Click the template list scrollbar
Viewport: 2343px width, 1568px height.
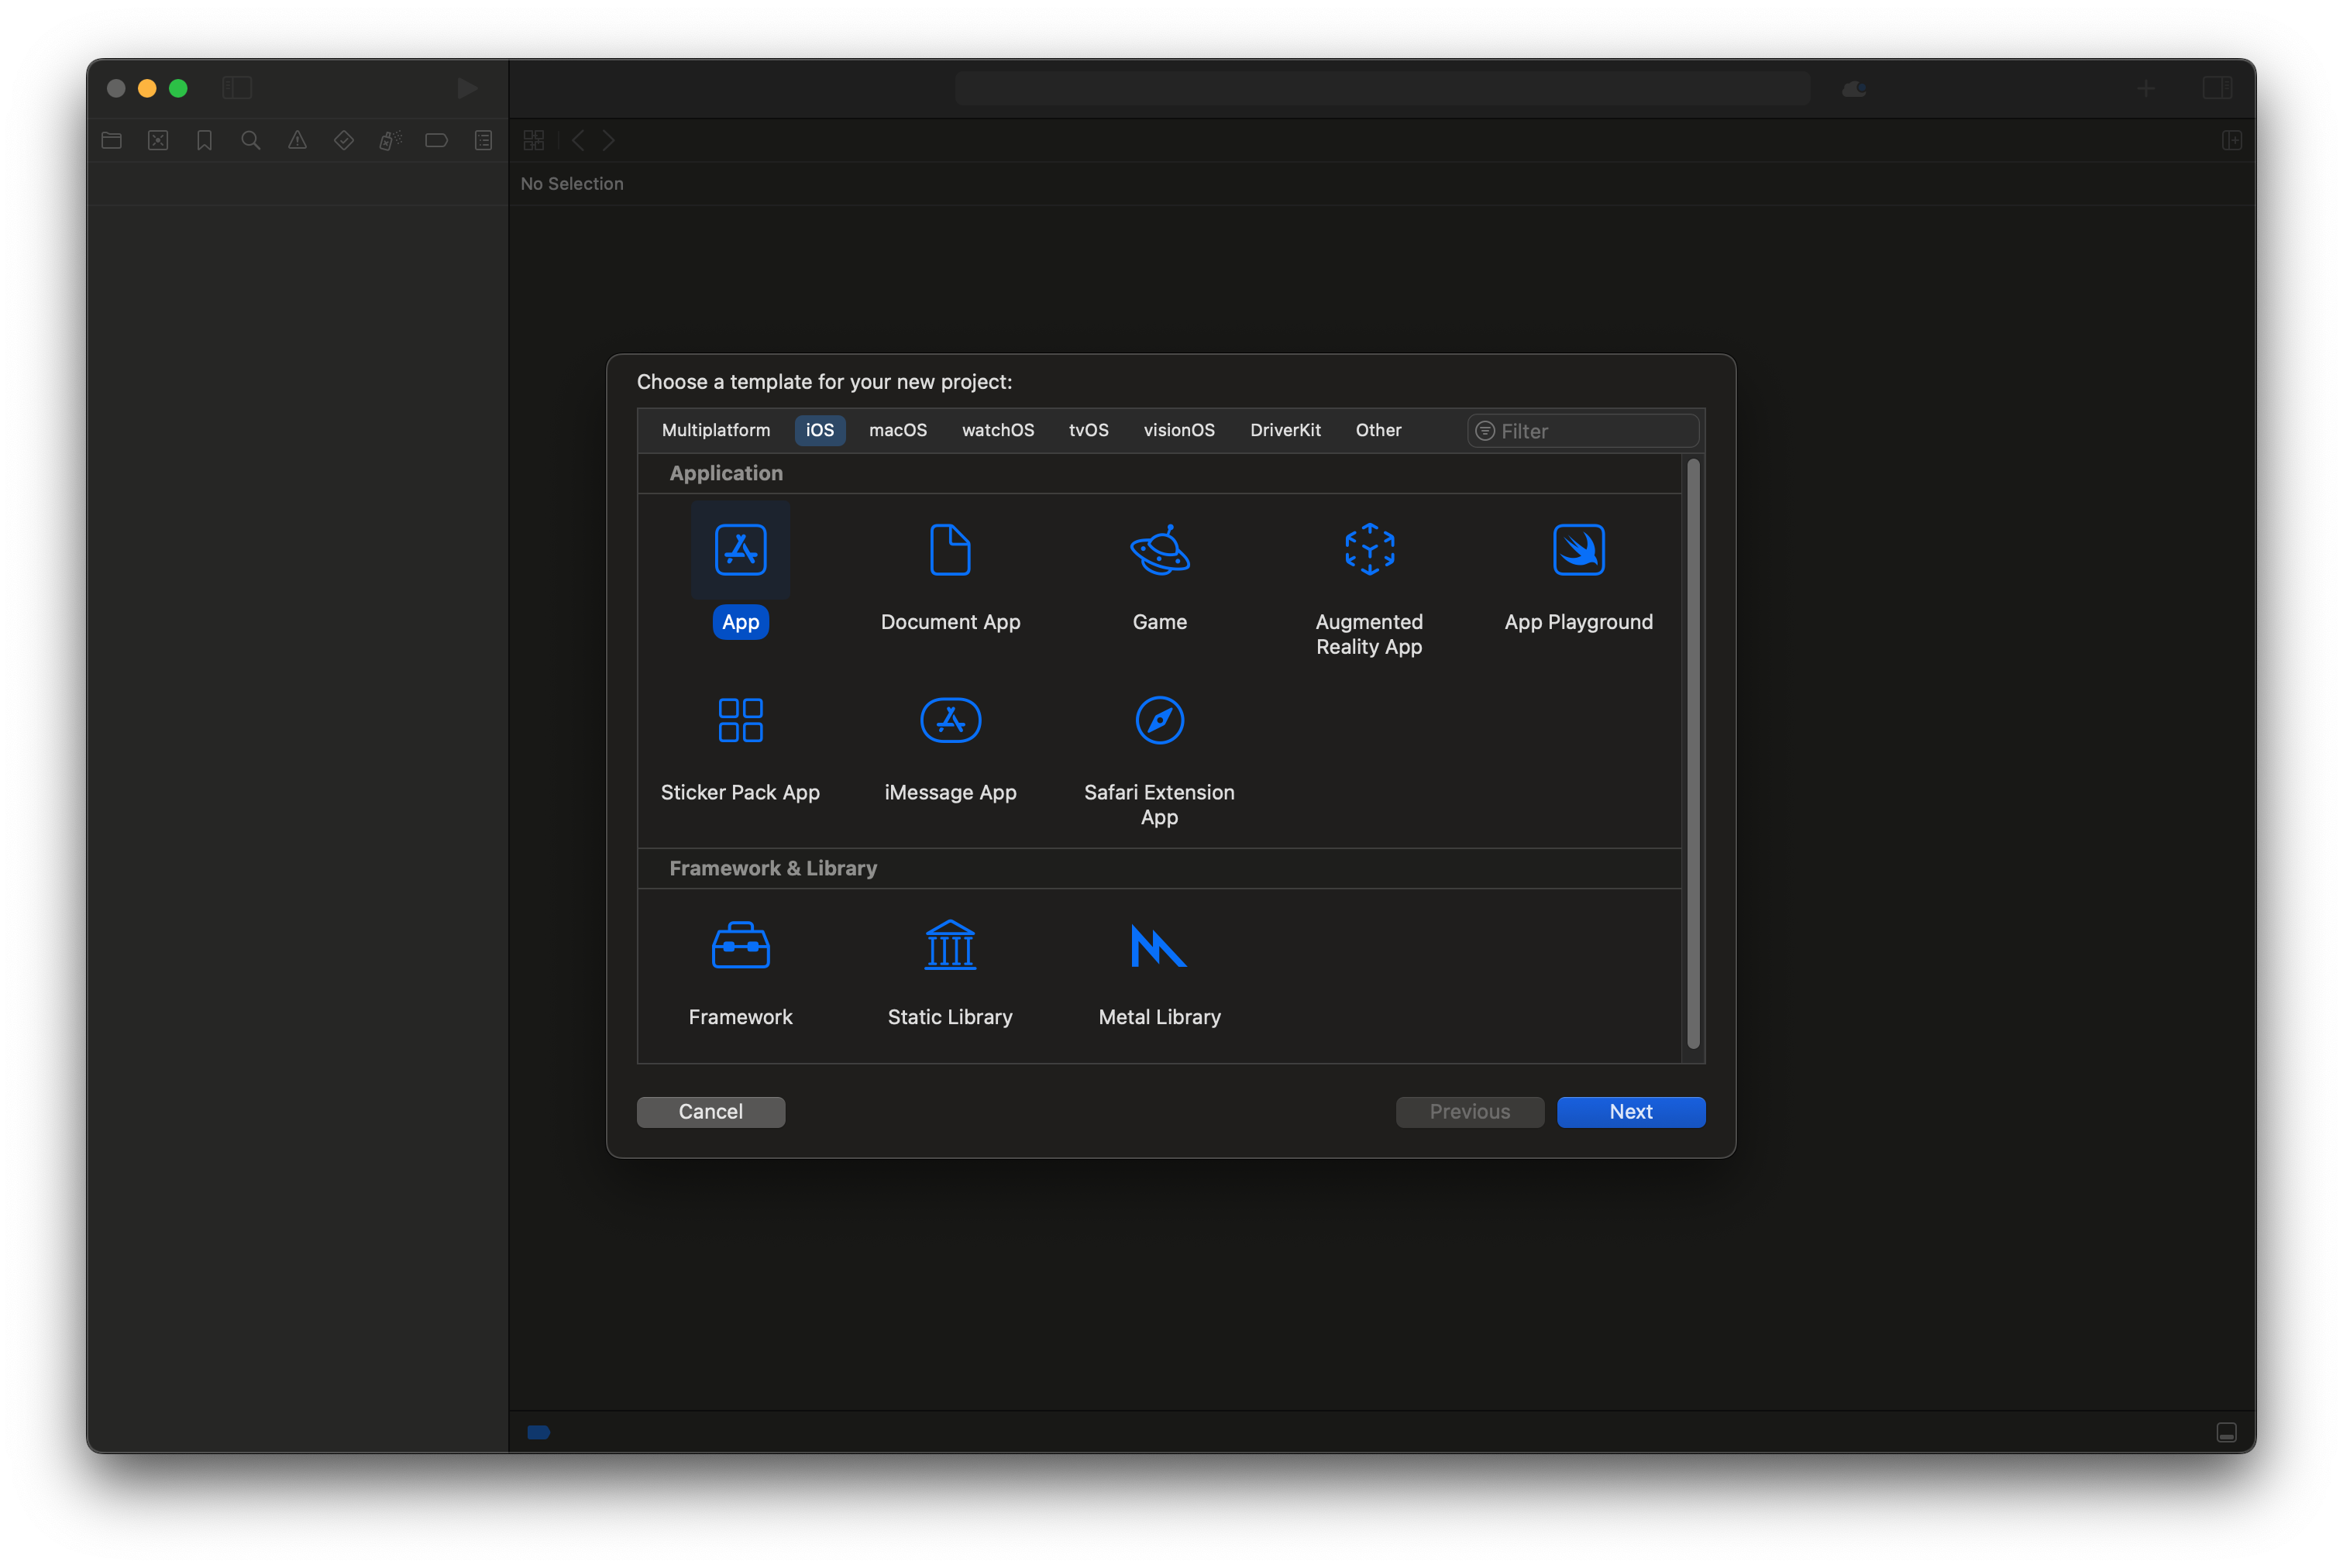1692,753
